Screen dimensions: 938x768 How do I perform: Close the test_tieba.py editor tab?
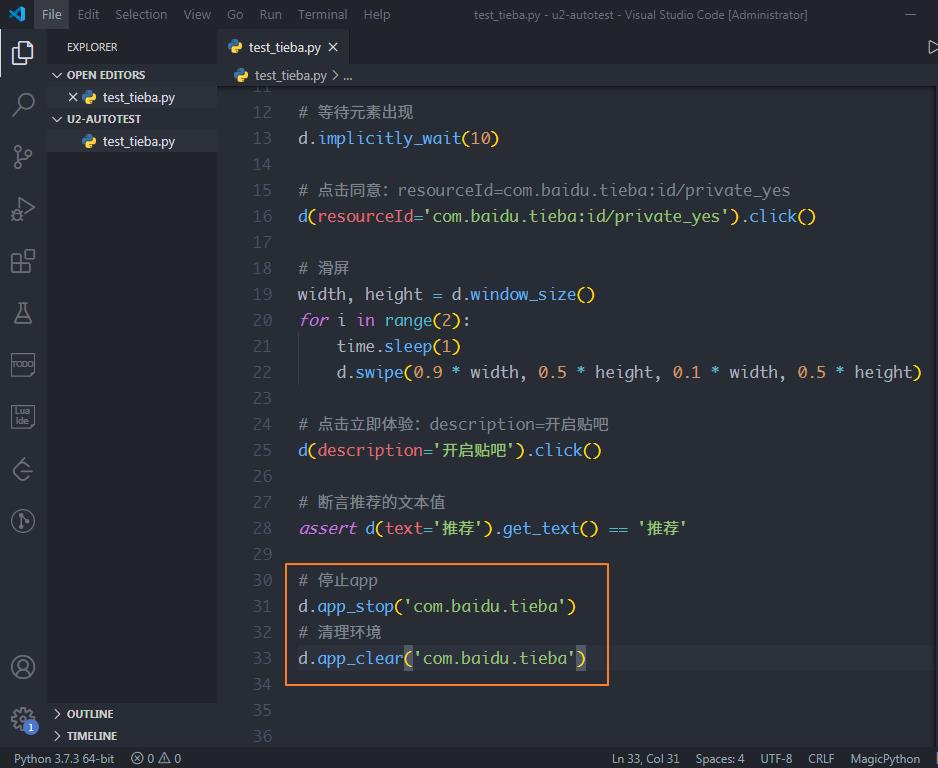point(333,47)
